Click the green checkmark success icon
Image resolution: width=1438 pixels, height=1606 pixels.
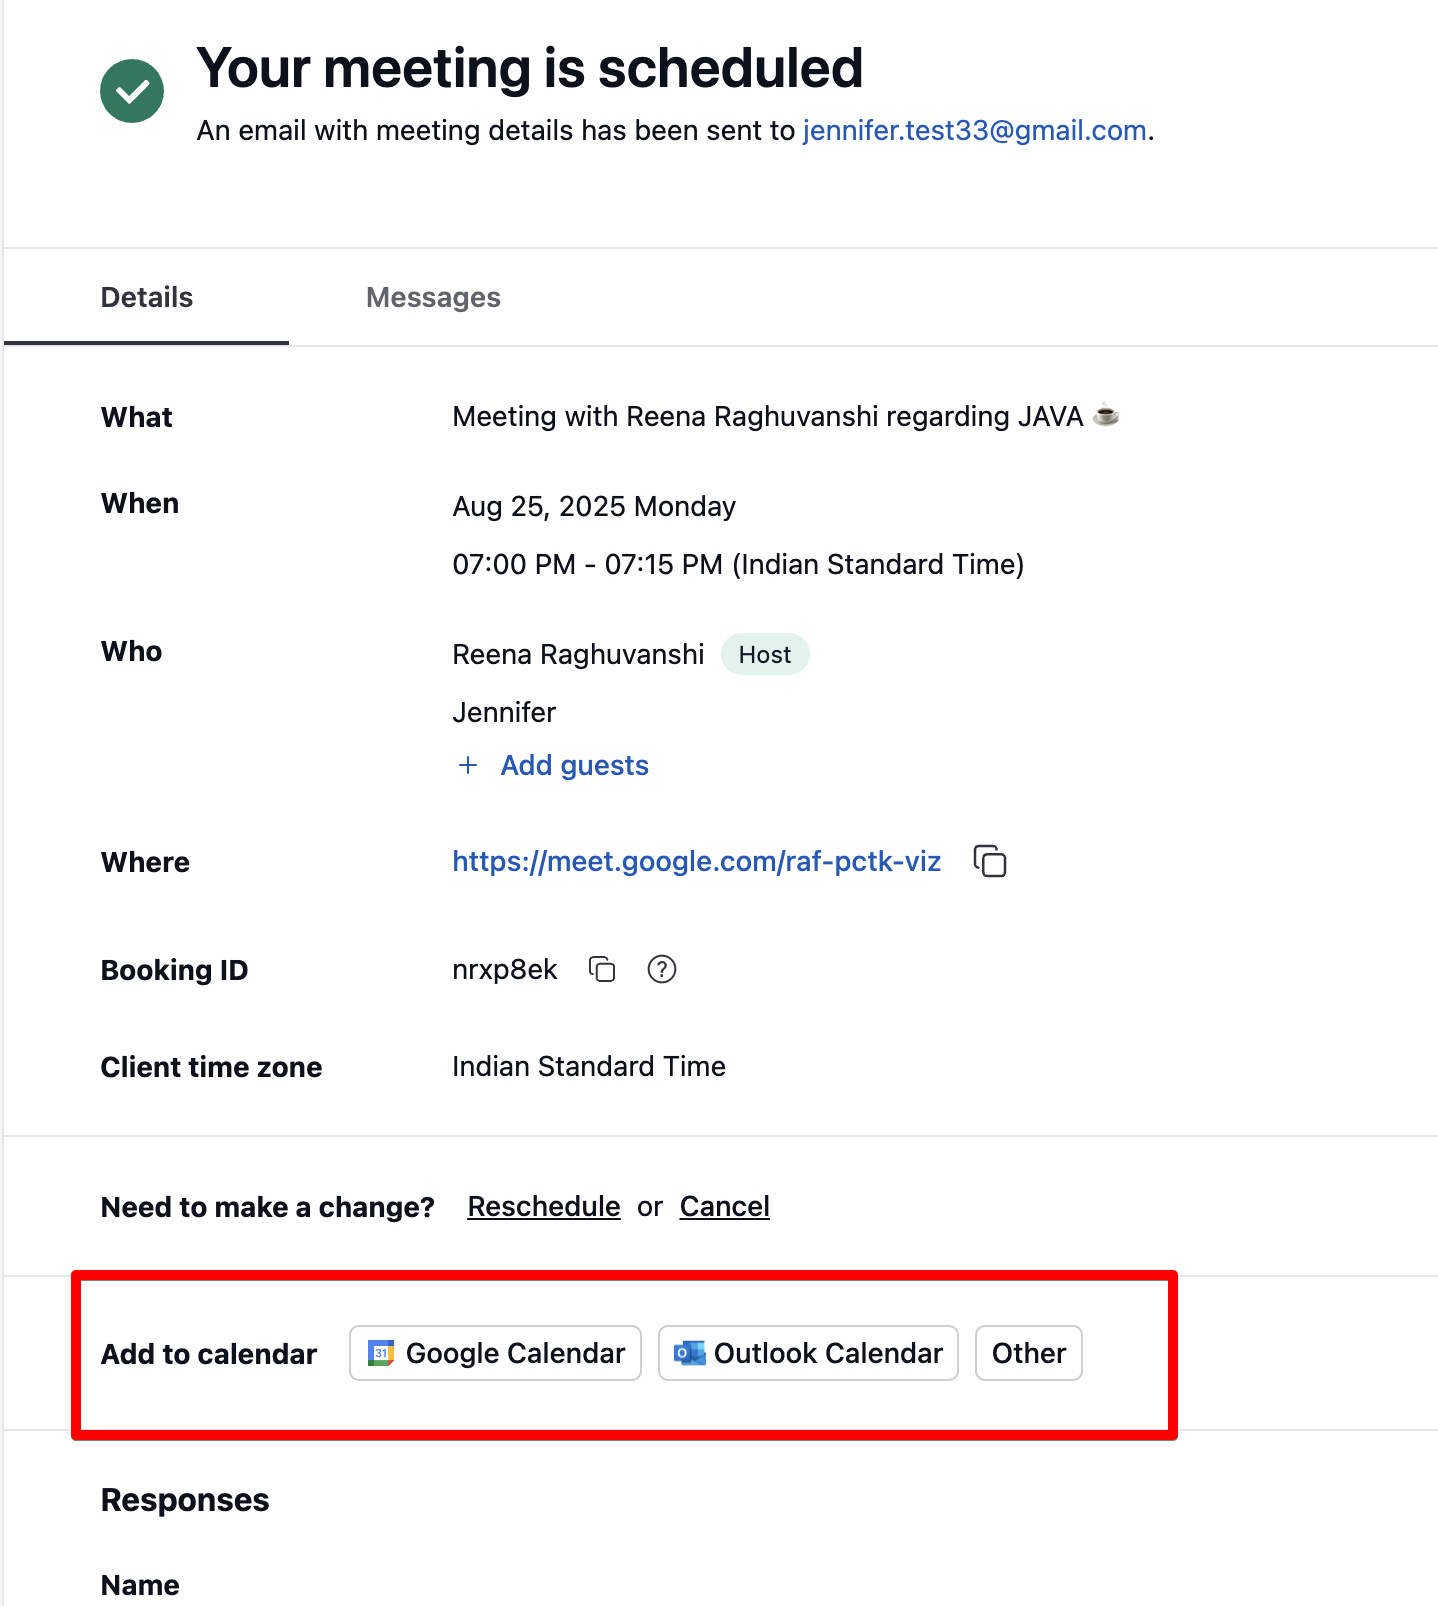click(132, 91)
